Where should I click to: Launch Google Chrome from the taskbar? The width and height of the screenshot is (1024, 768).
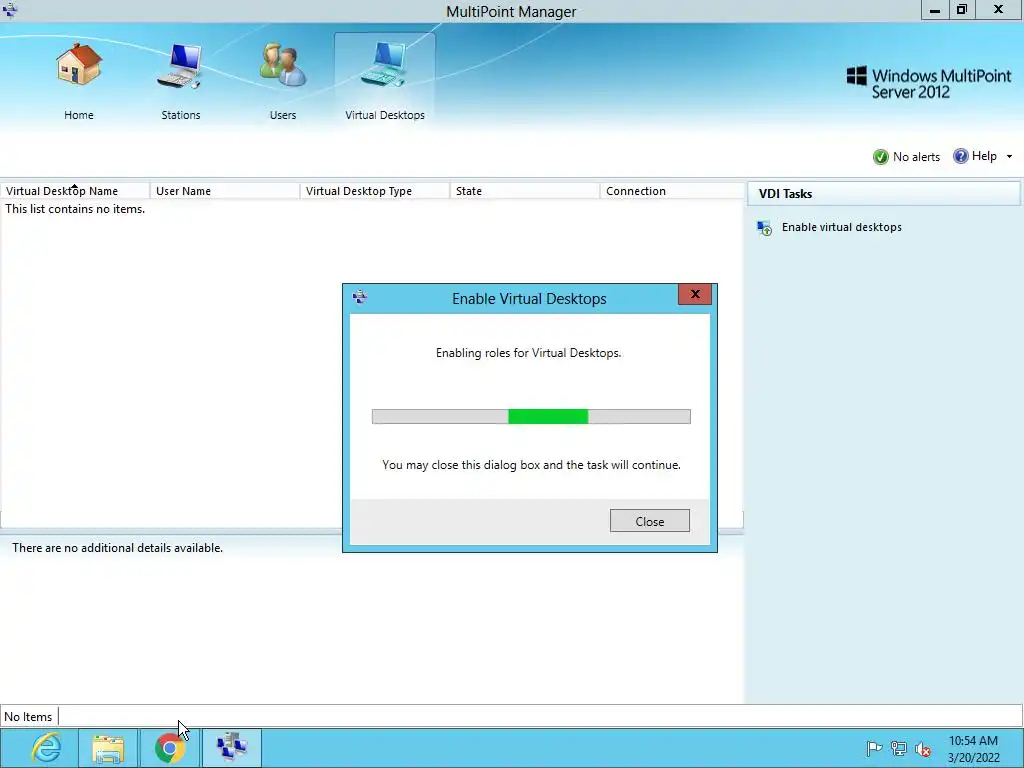click(x=169, y=748)
